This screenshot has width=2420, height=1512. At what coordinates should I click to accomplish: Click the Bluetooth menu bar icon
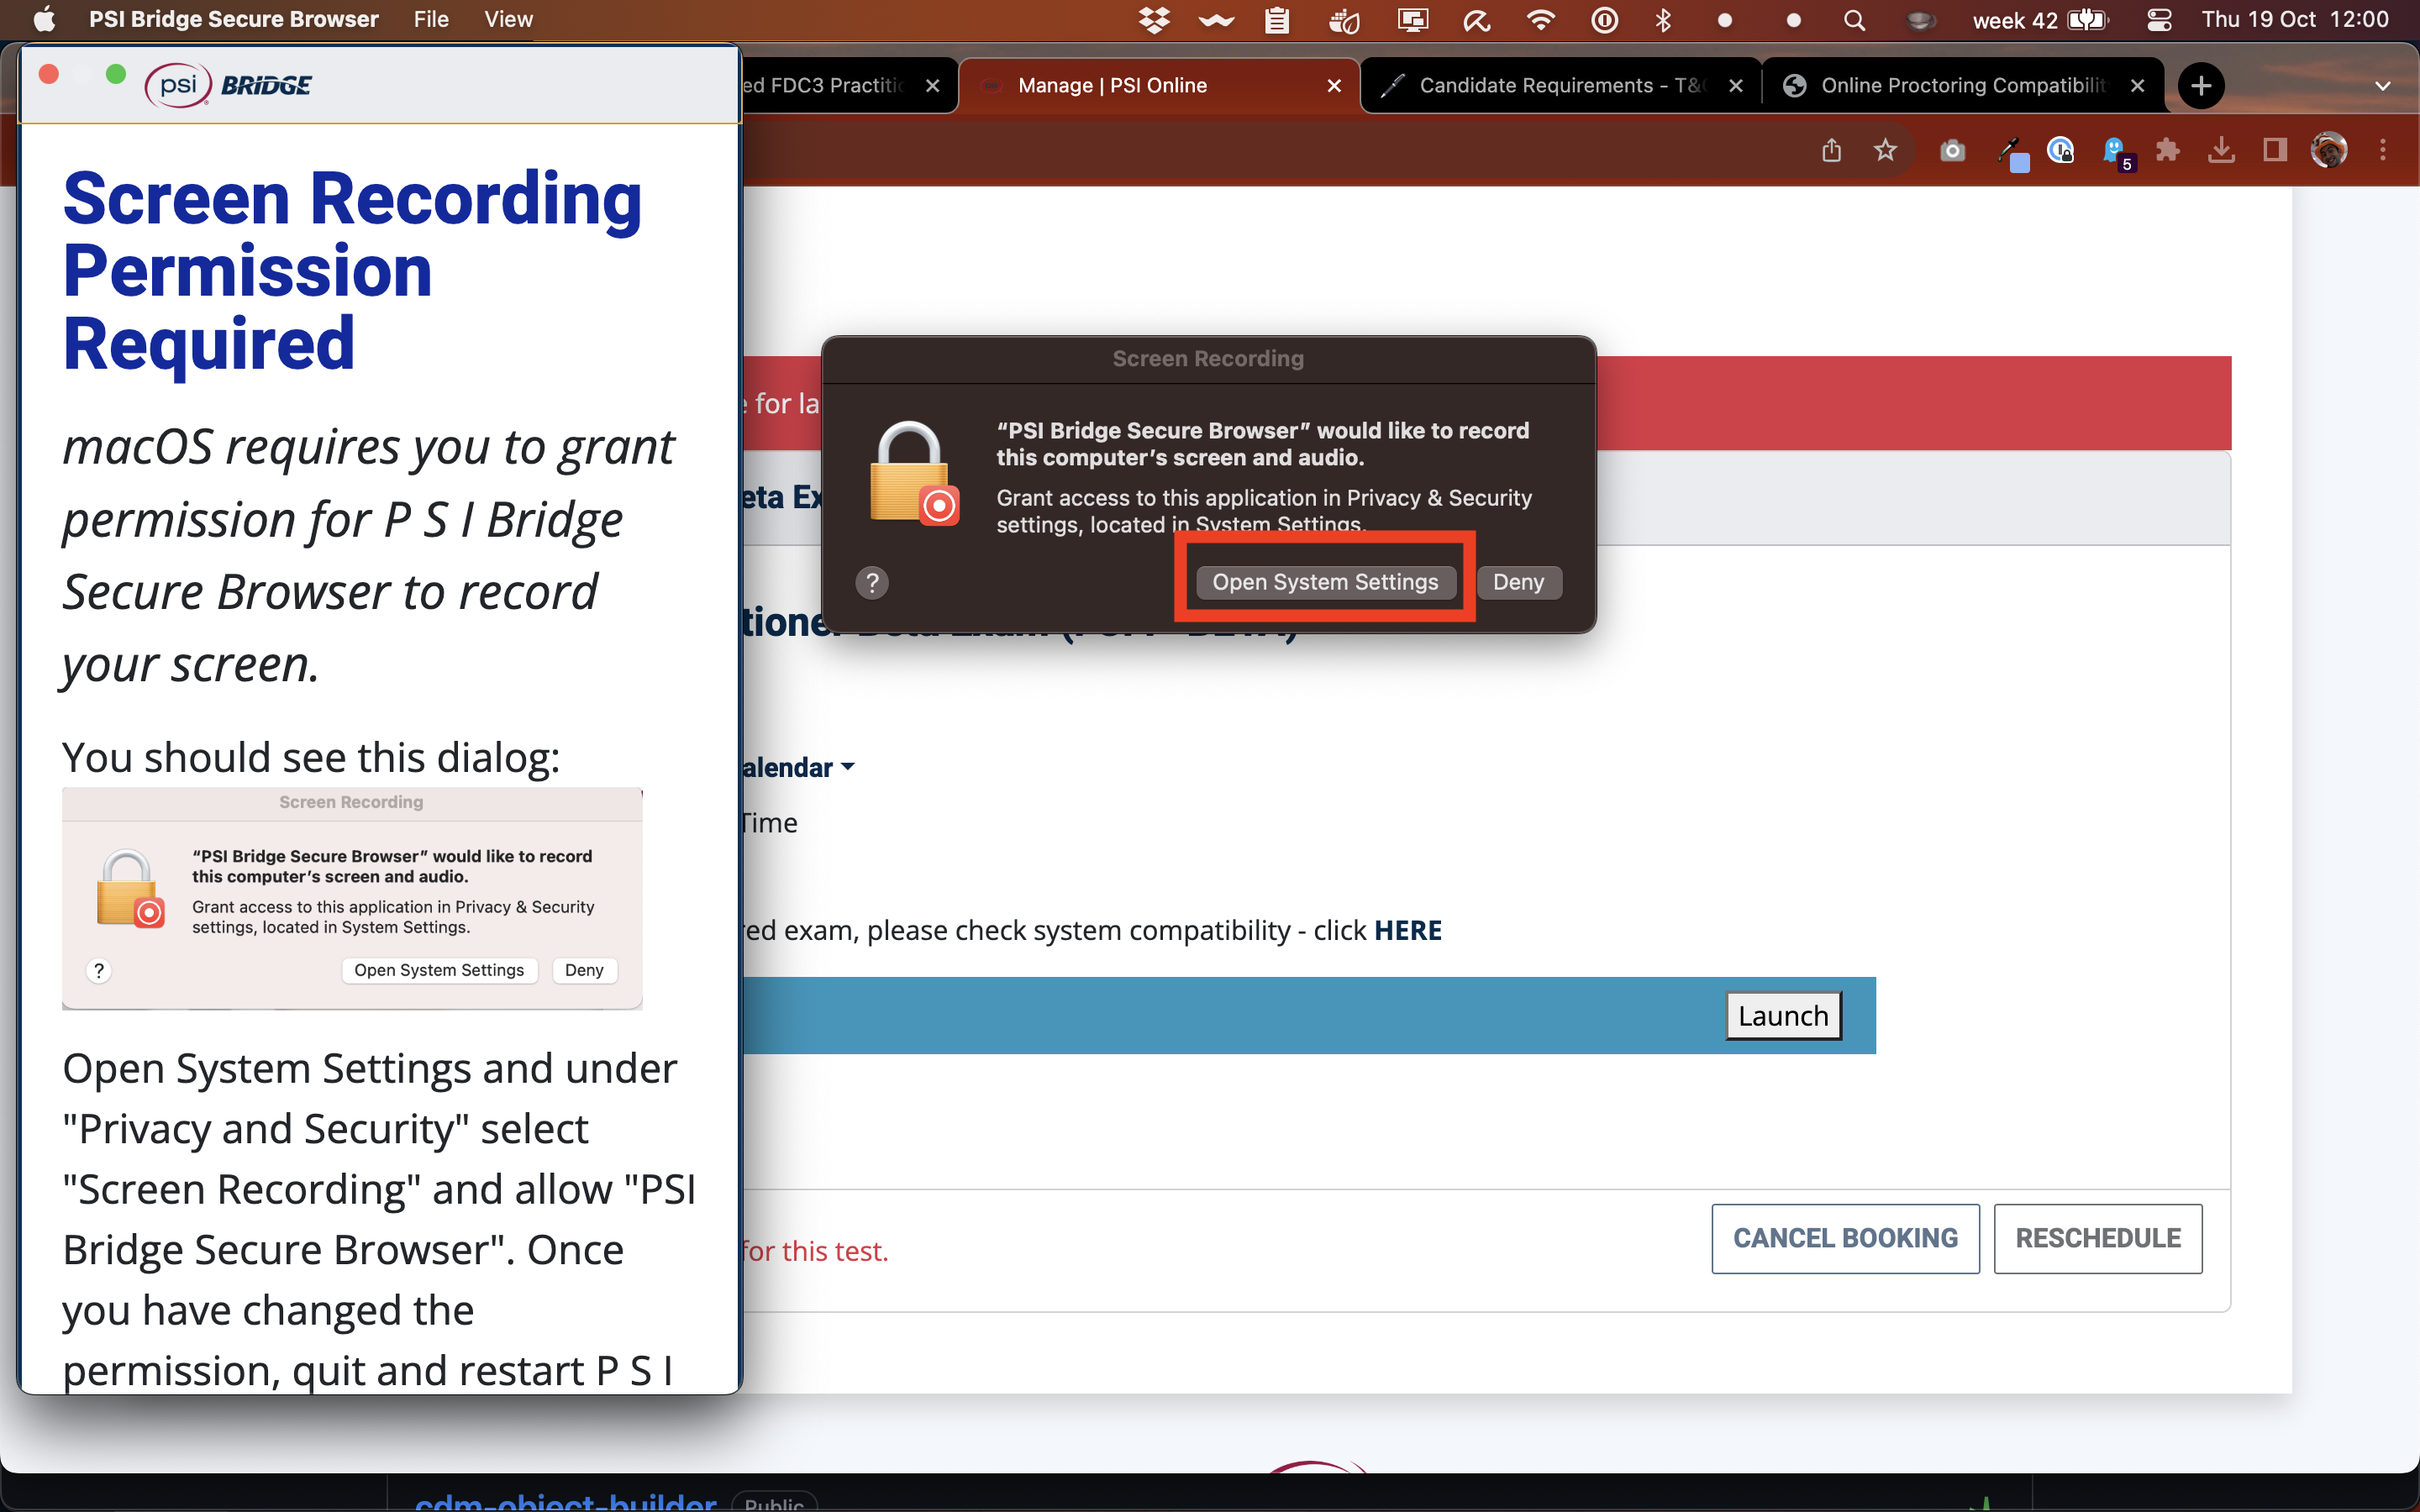coord(1664,21)
